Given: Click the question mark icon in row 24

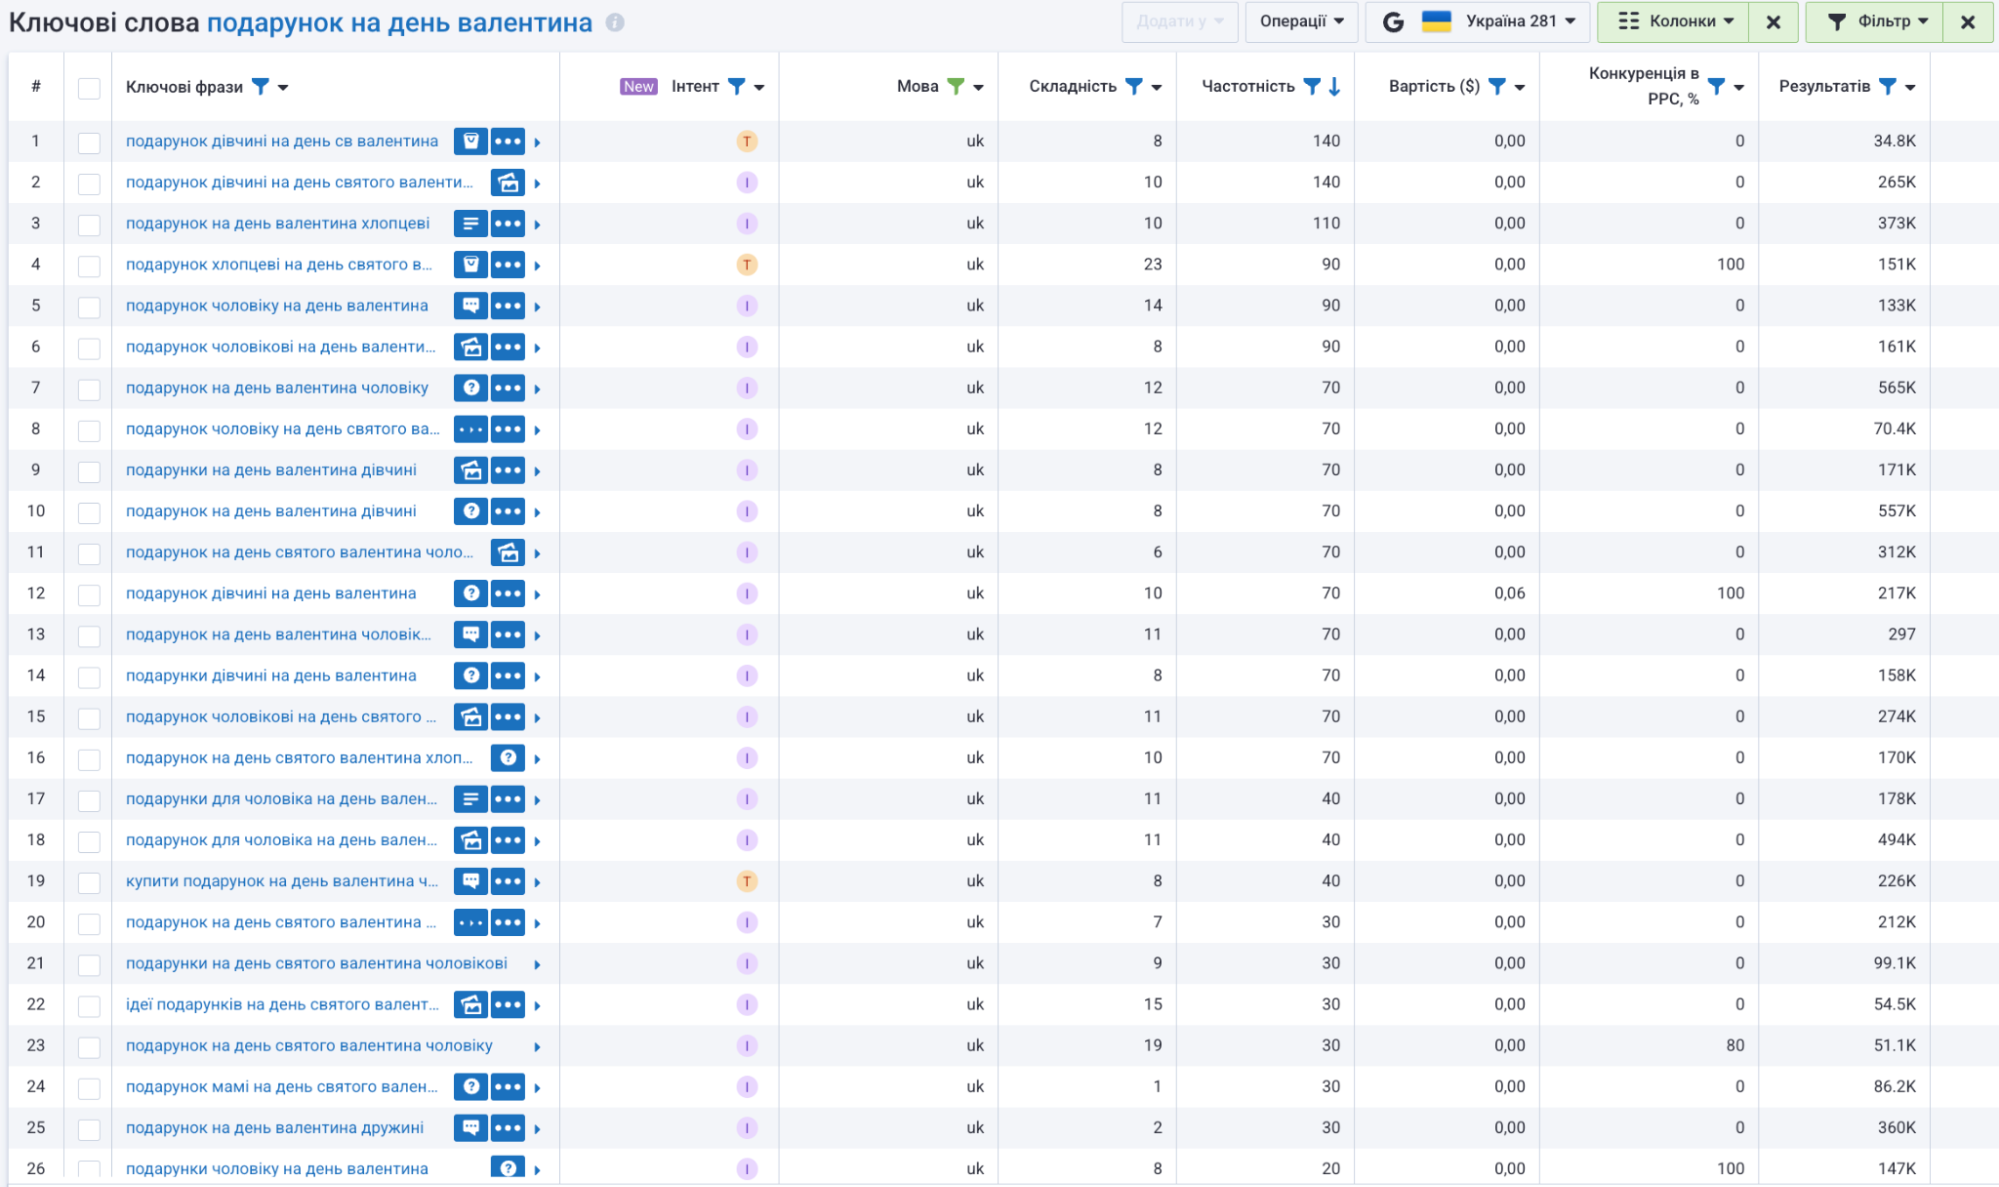Looking at the screenshot, I should [x=471, y=1087].
